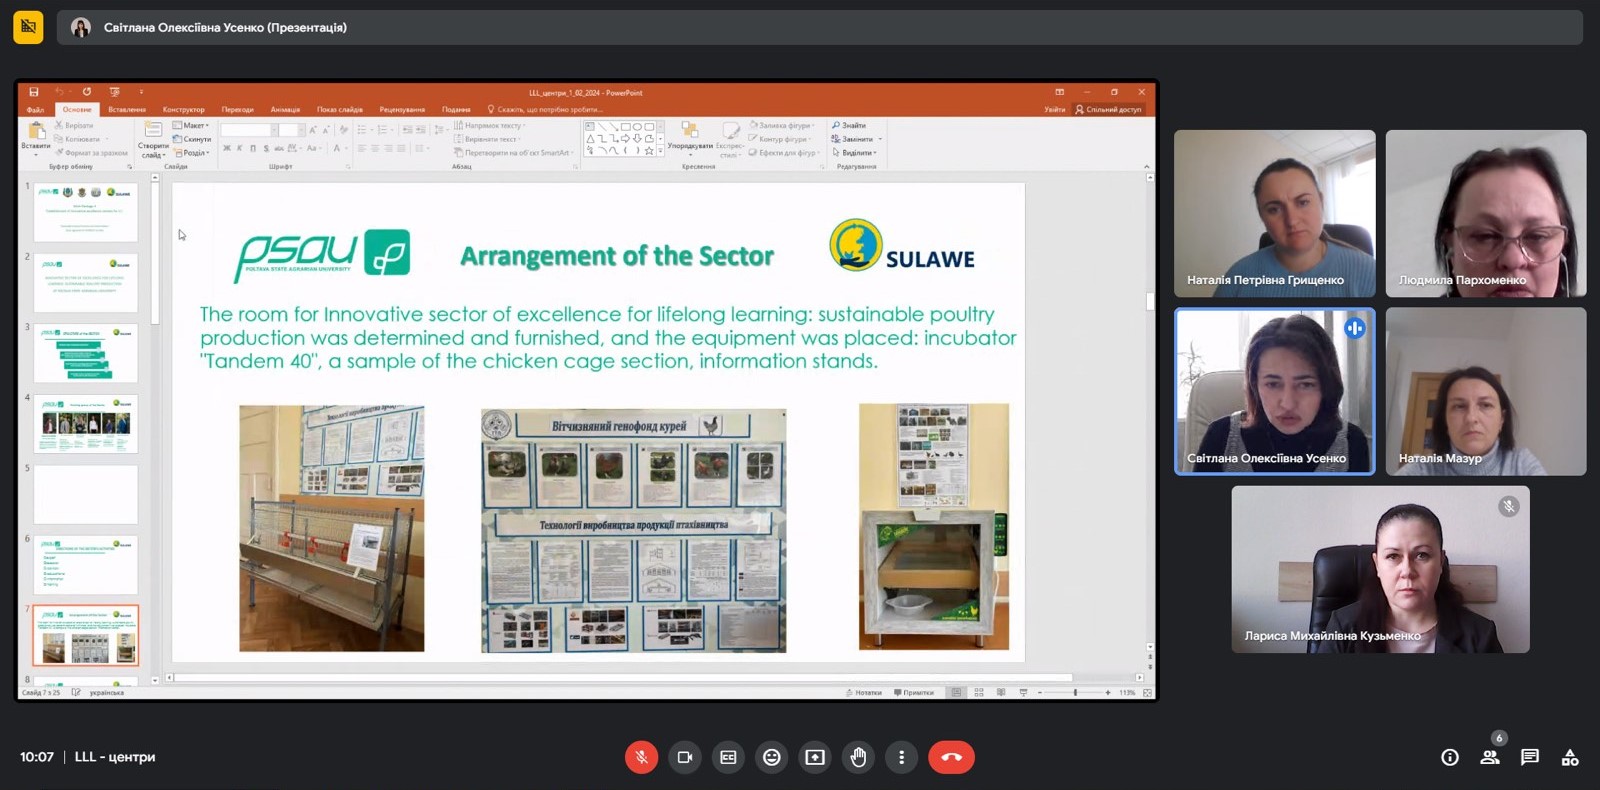Click the Скинути reset button
Viewport: 1600px width, 790px height.
191,139
